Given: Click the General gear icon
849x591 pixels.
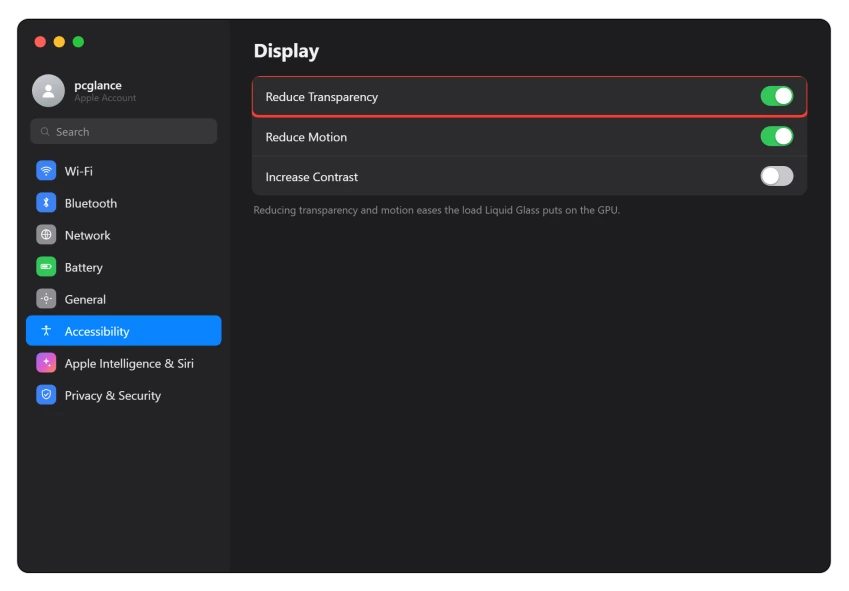Looking at the screenshot, I should [x=46, y=299].
